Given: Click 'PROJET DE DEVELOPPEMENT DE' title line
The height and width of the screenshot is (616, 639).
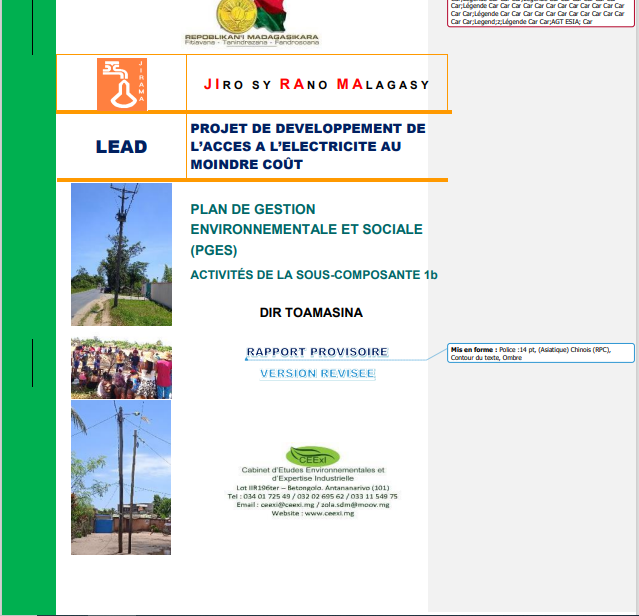Looking at the screenshot, I should click(308, 128).
